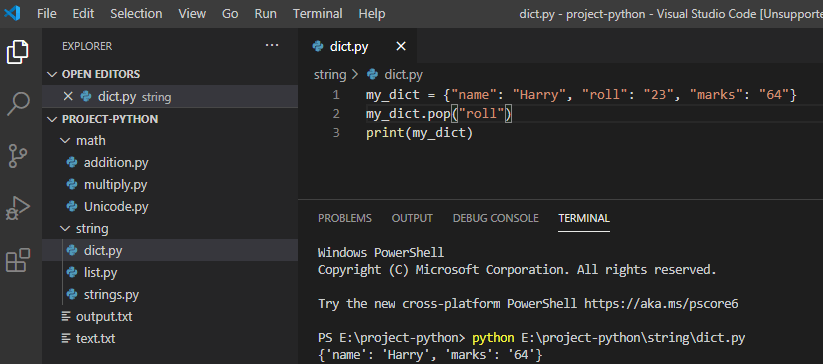Open addition.py from math folder

[x=116, y=163]
